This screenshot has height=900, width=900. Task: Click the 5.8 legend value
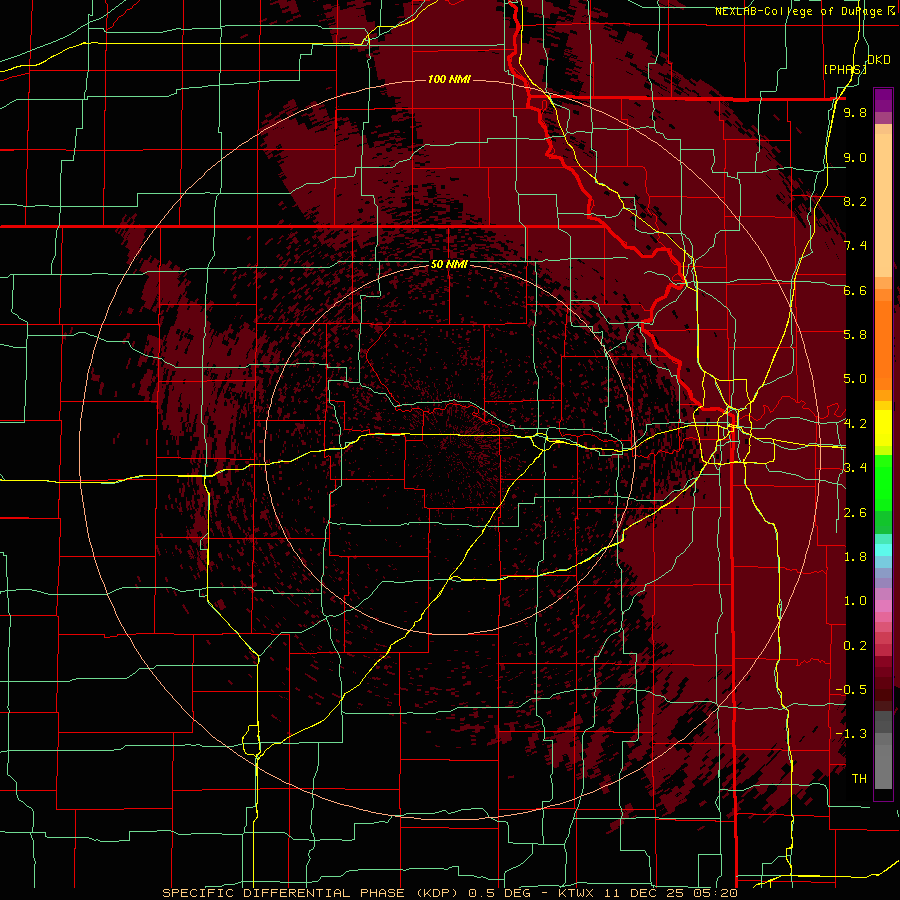[855, 335]
